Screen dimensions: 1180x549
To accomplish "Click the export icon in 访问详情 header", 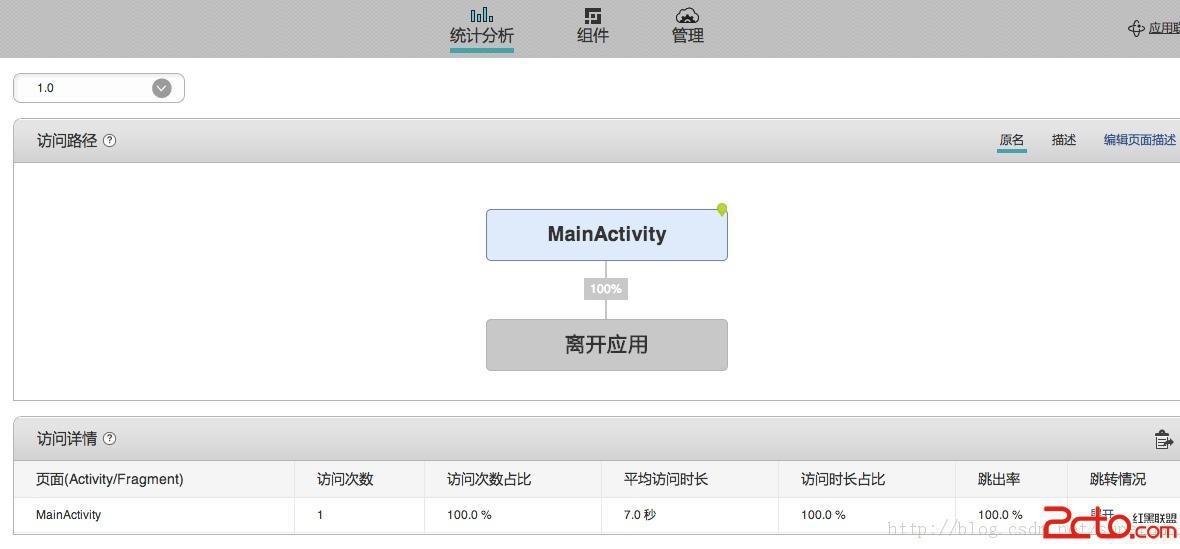I will (1163, 439).
